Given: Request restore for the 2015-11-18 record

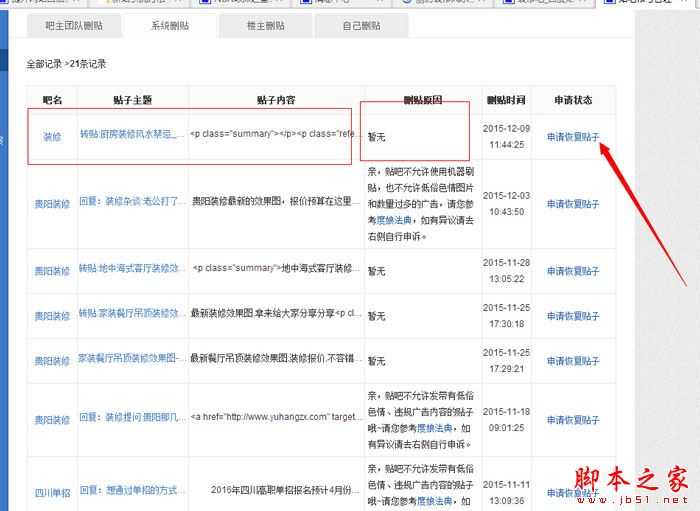Looking at the screenshot, I should [x=573, y=419].
